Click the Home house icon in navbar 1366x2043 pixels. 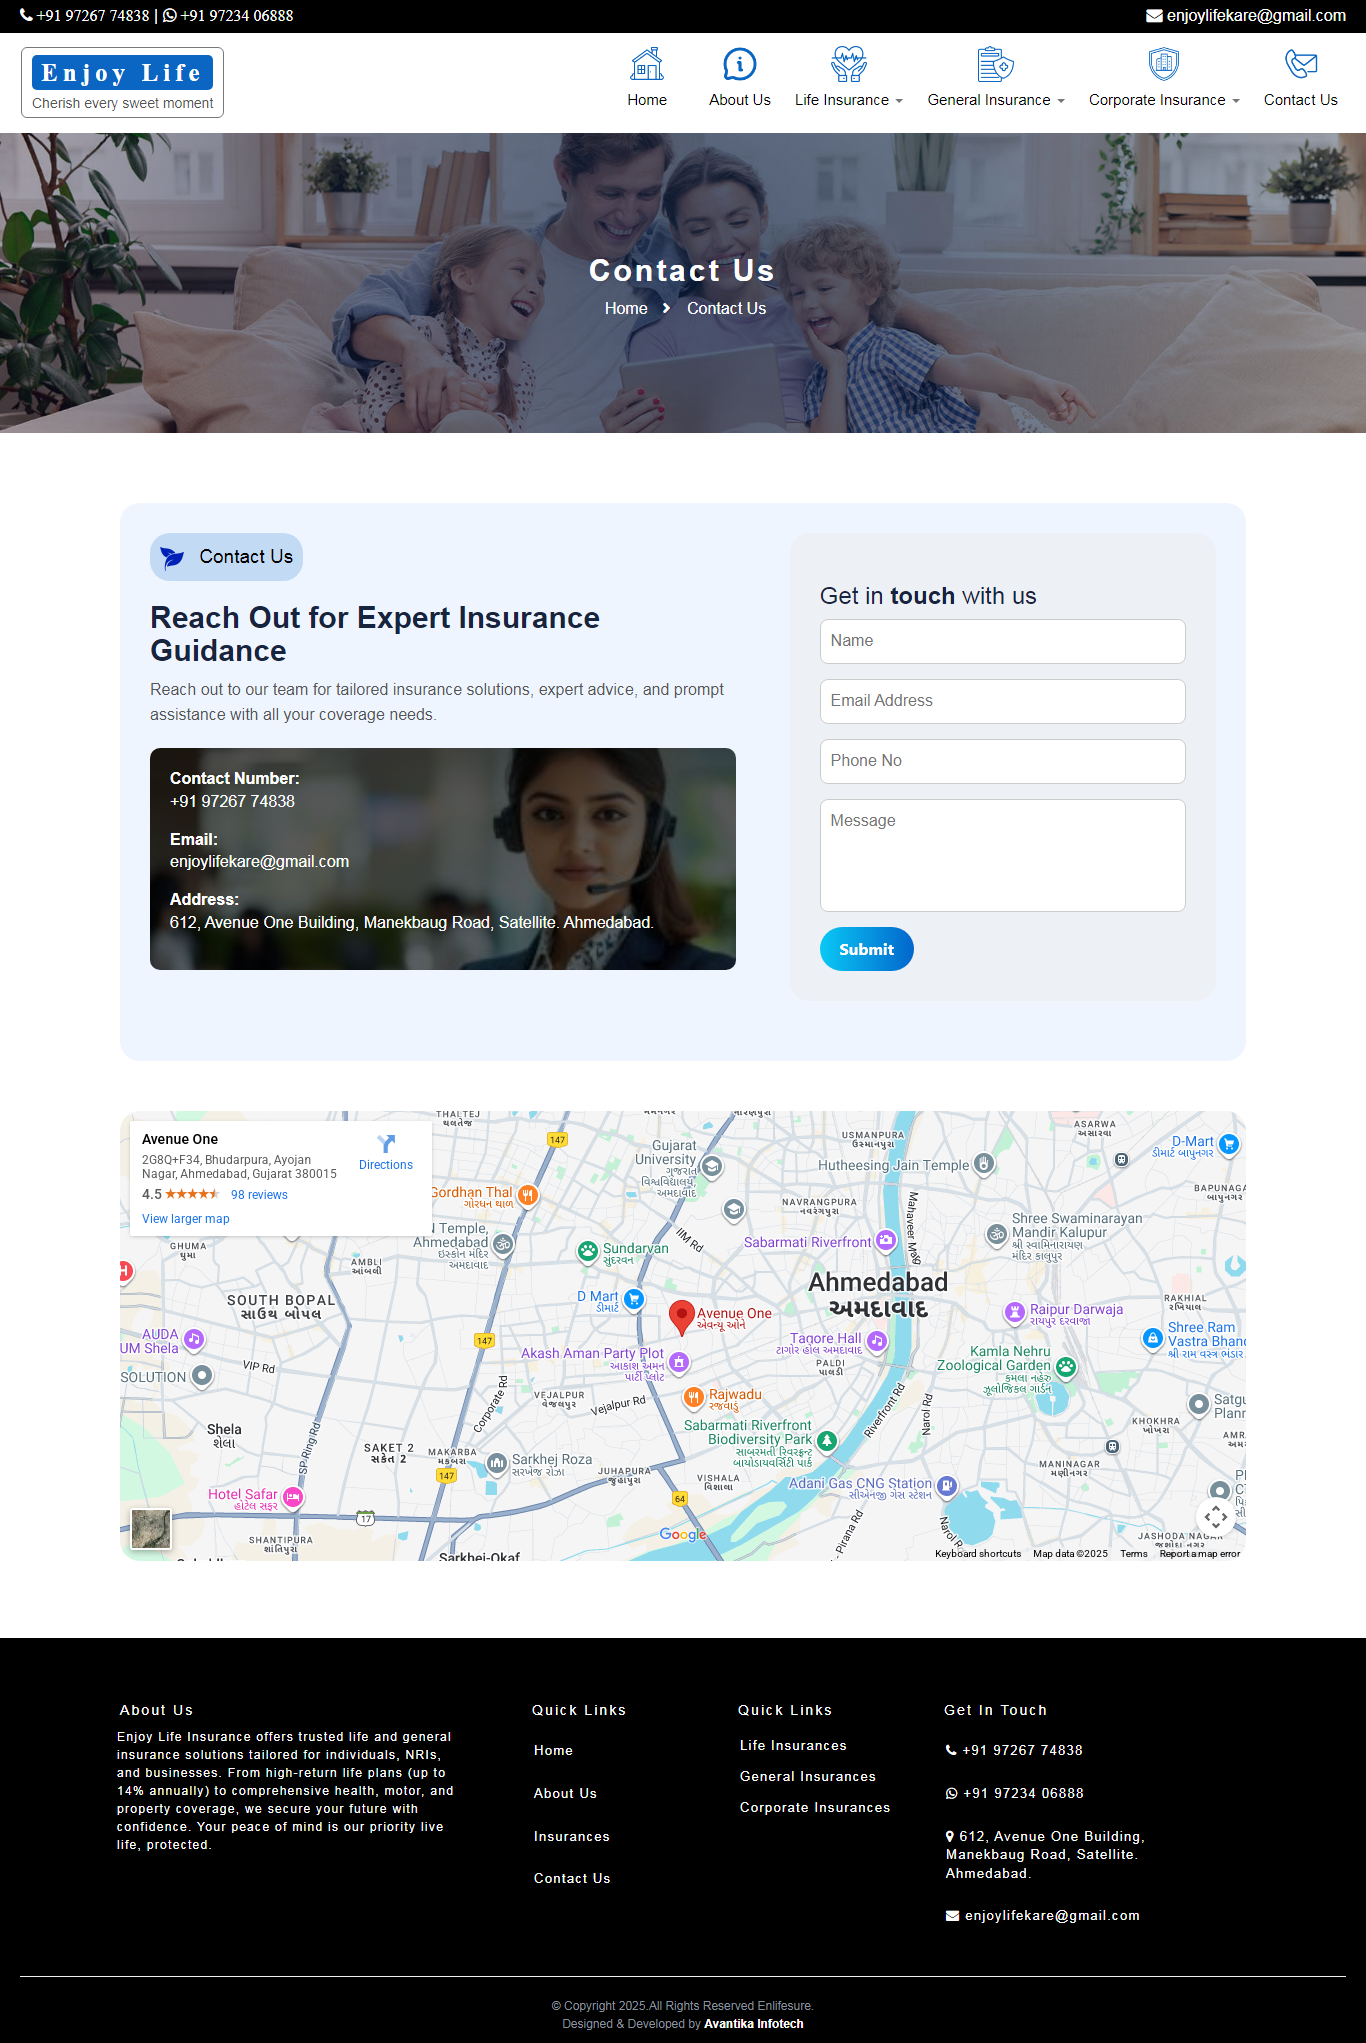click(x=647, y=64)
